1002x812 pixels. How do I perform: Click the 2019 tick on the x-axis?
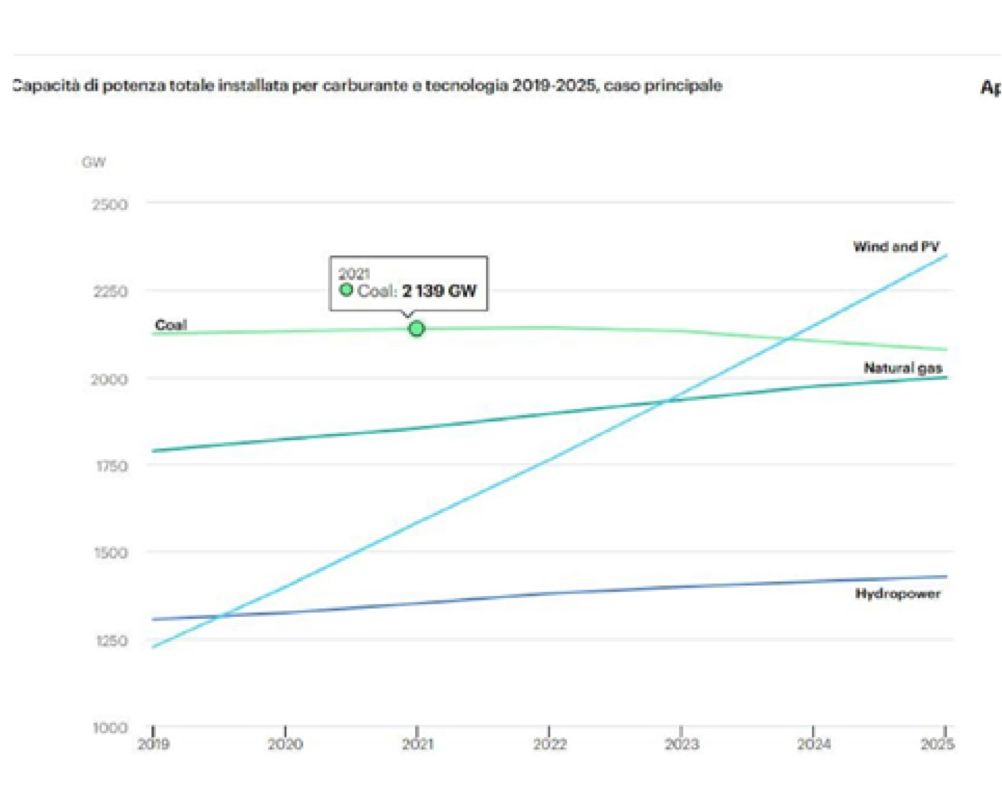[x=153, y=745]
